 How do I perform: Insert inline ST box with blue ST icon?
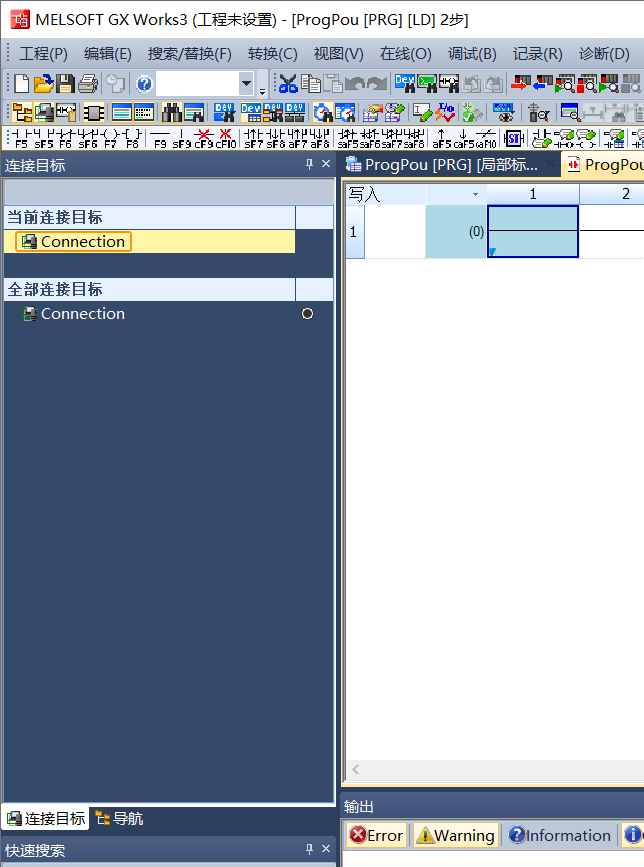(514, 138)
